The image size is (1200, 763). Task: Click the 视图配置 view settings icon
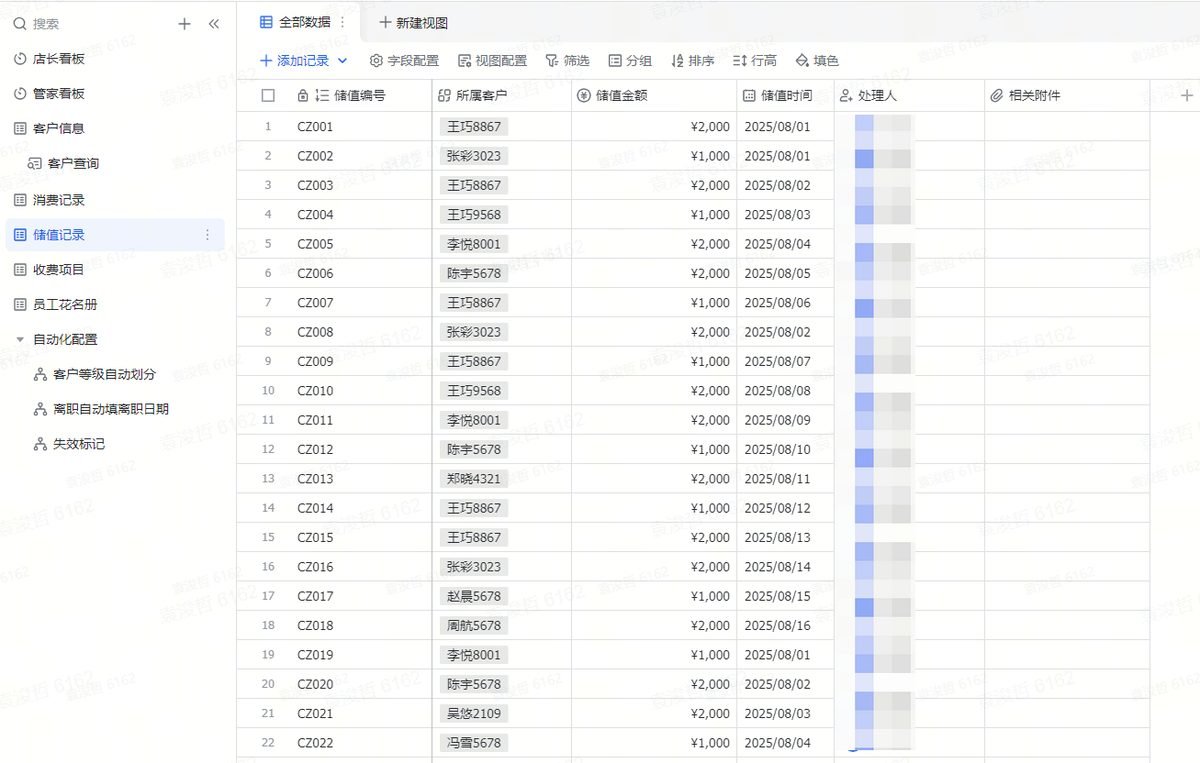click(x=464, y=61)
